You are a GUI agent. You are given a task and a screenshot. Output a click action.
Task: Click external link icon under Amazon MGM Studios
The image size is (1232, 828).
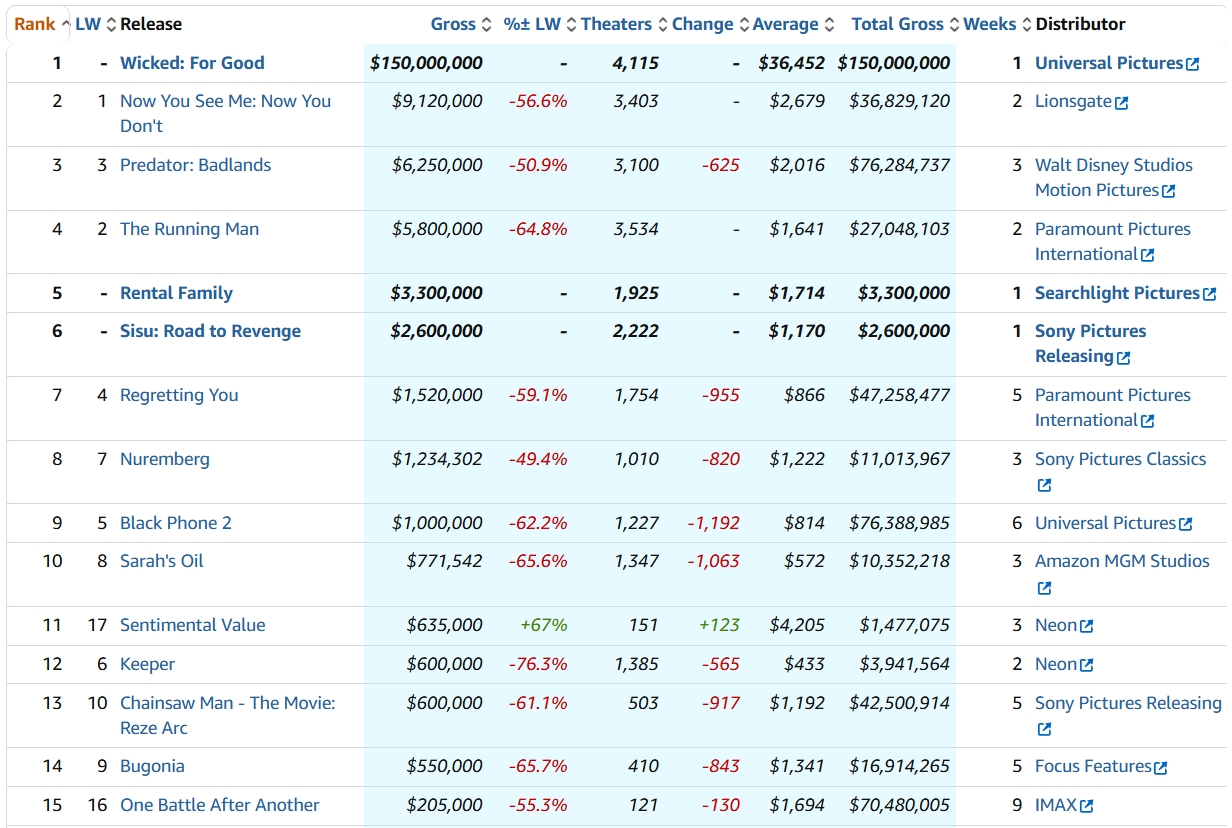pos(1044,587)
